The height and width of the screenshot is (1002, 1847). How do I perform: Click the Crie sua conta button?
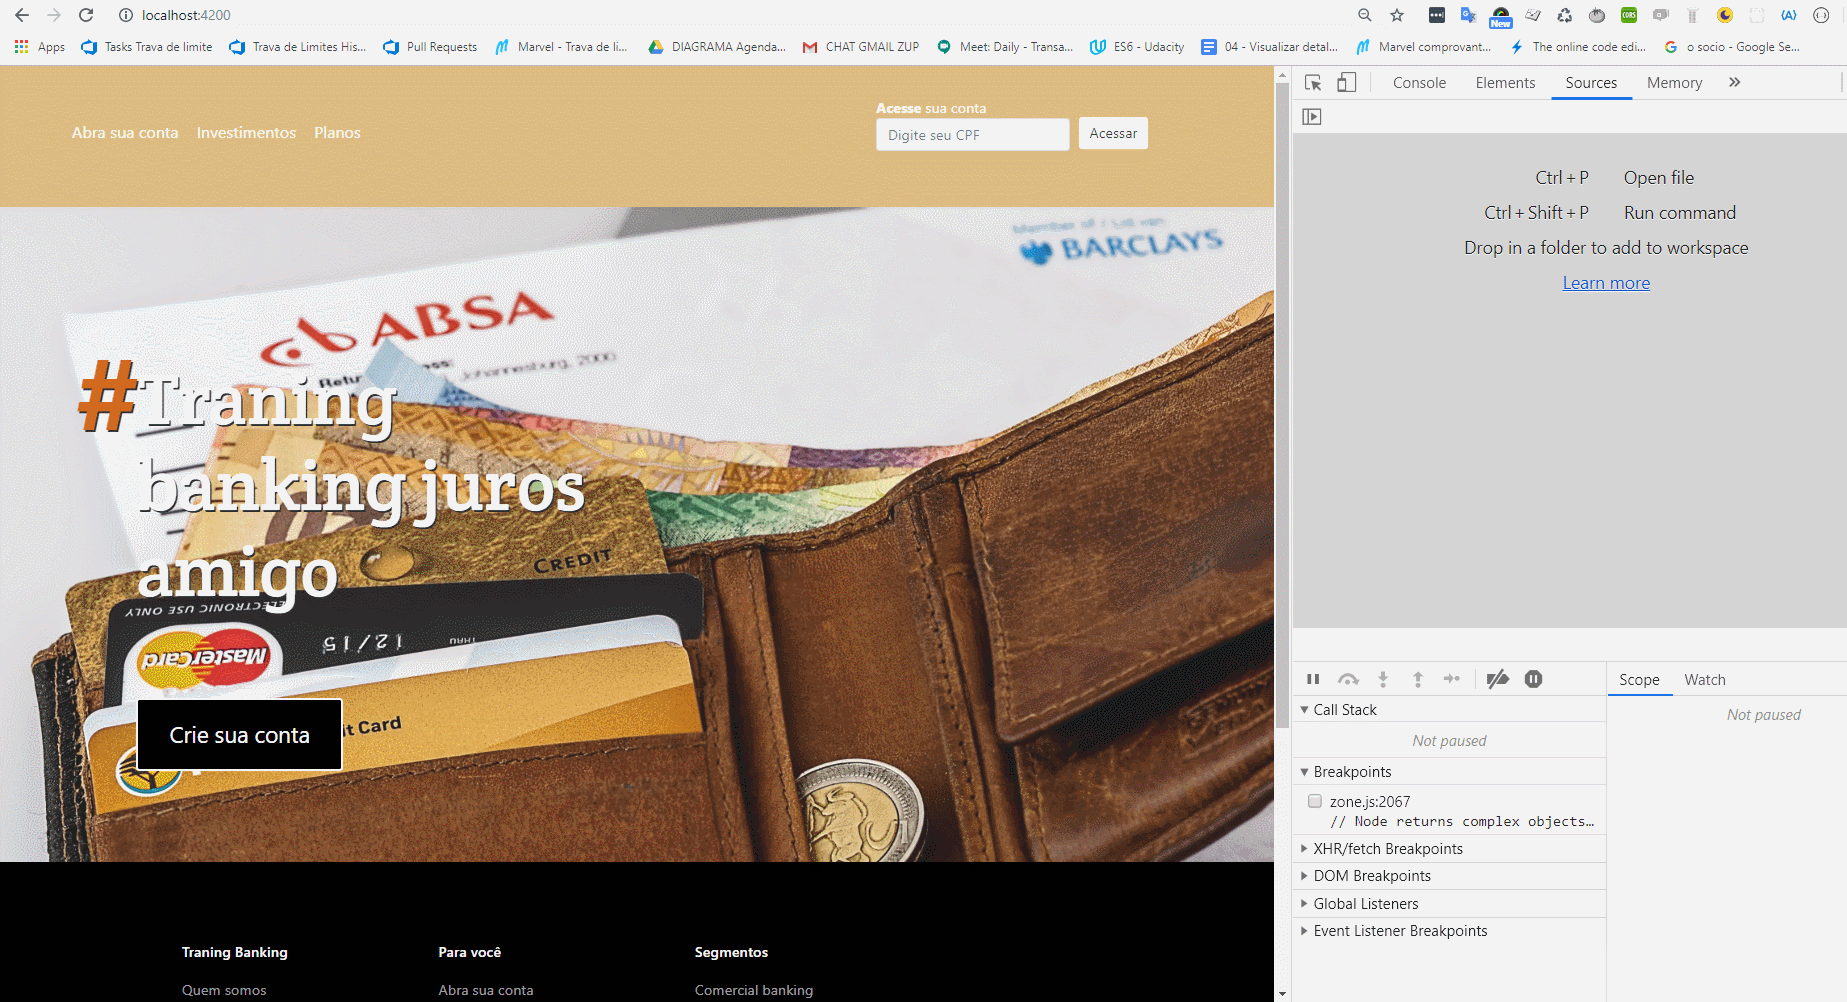point(240,735)
